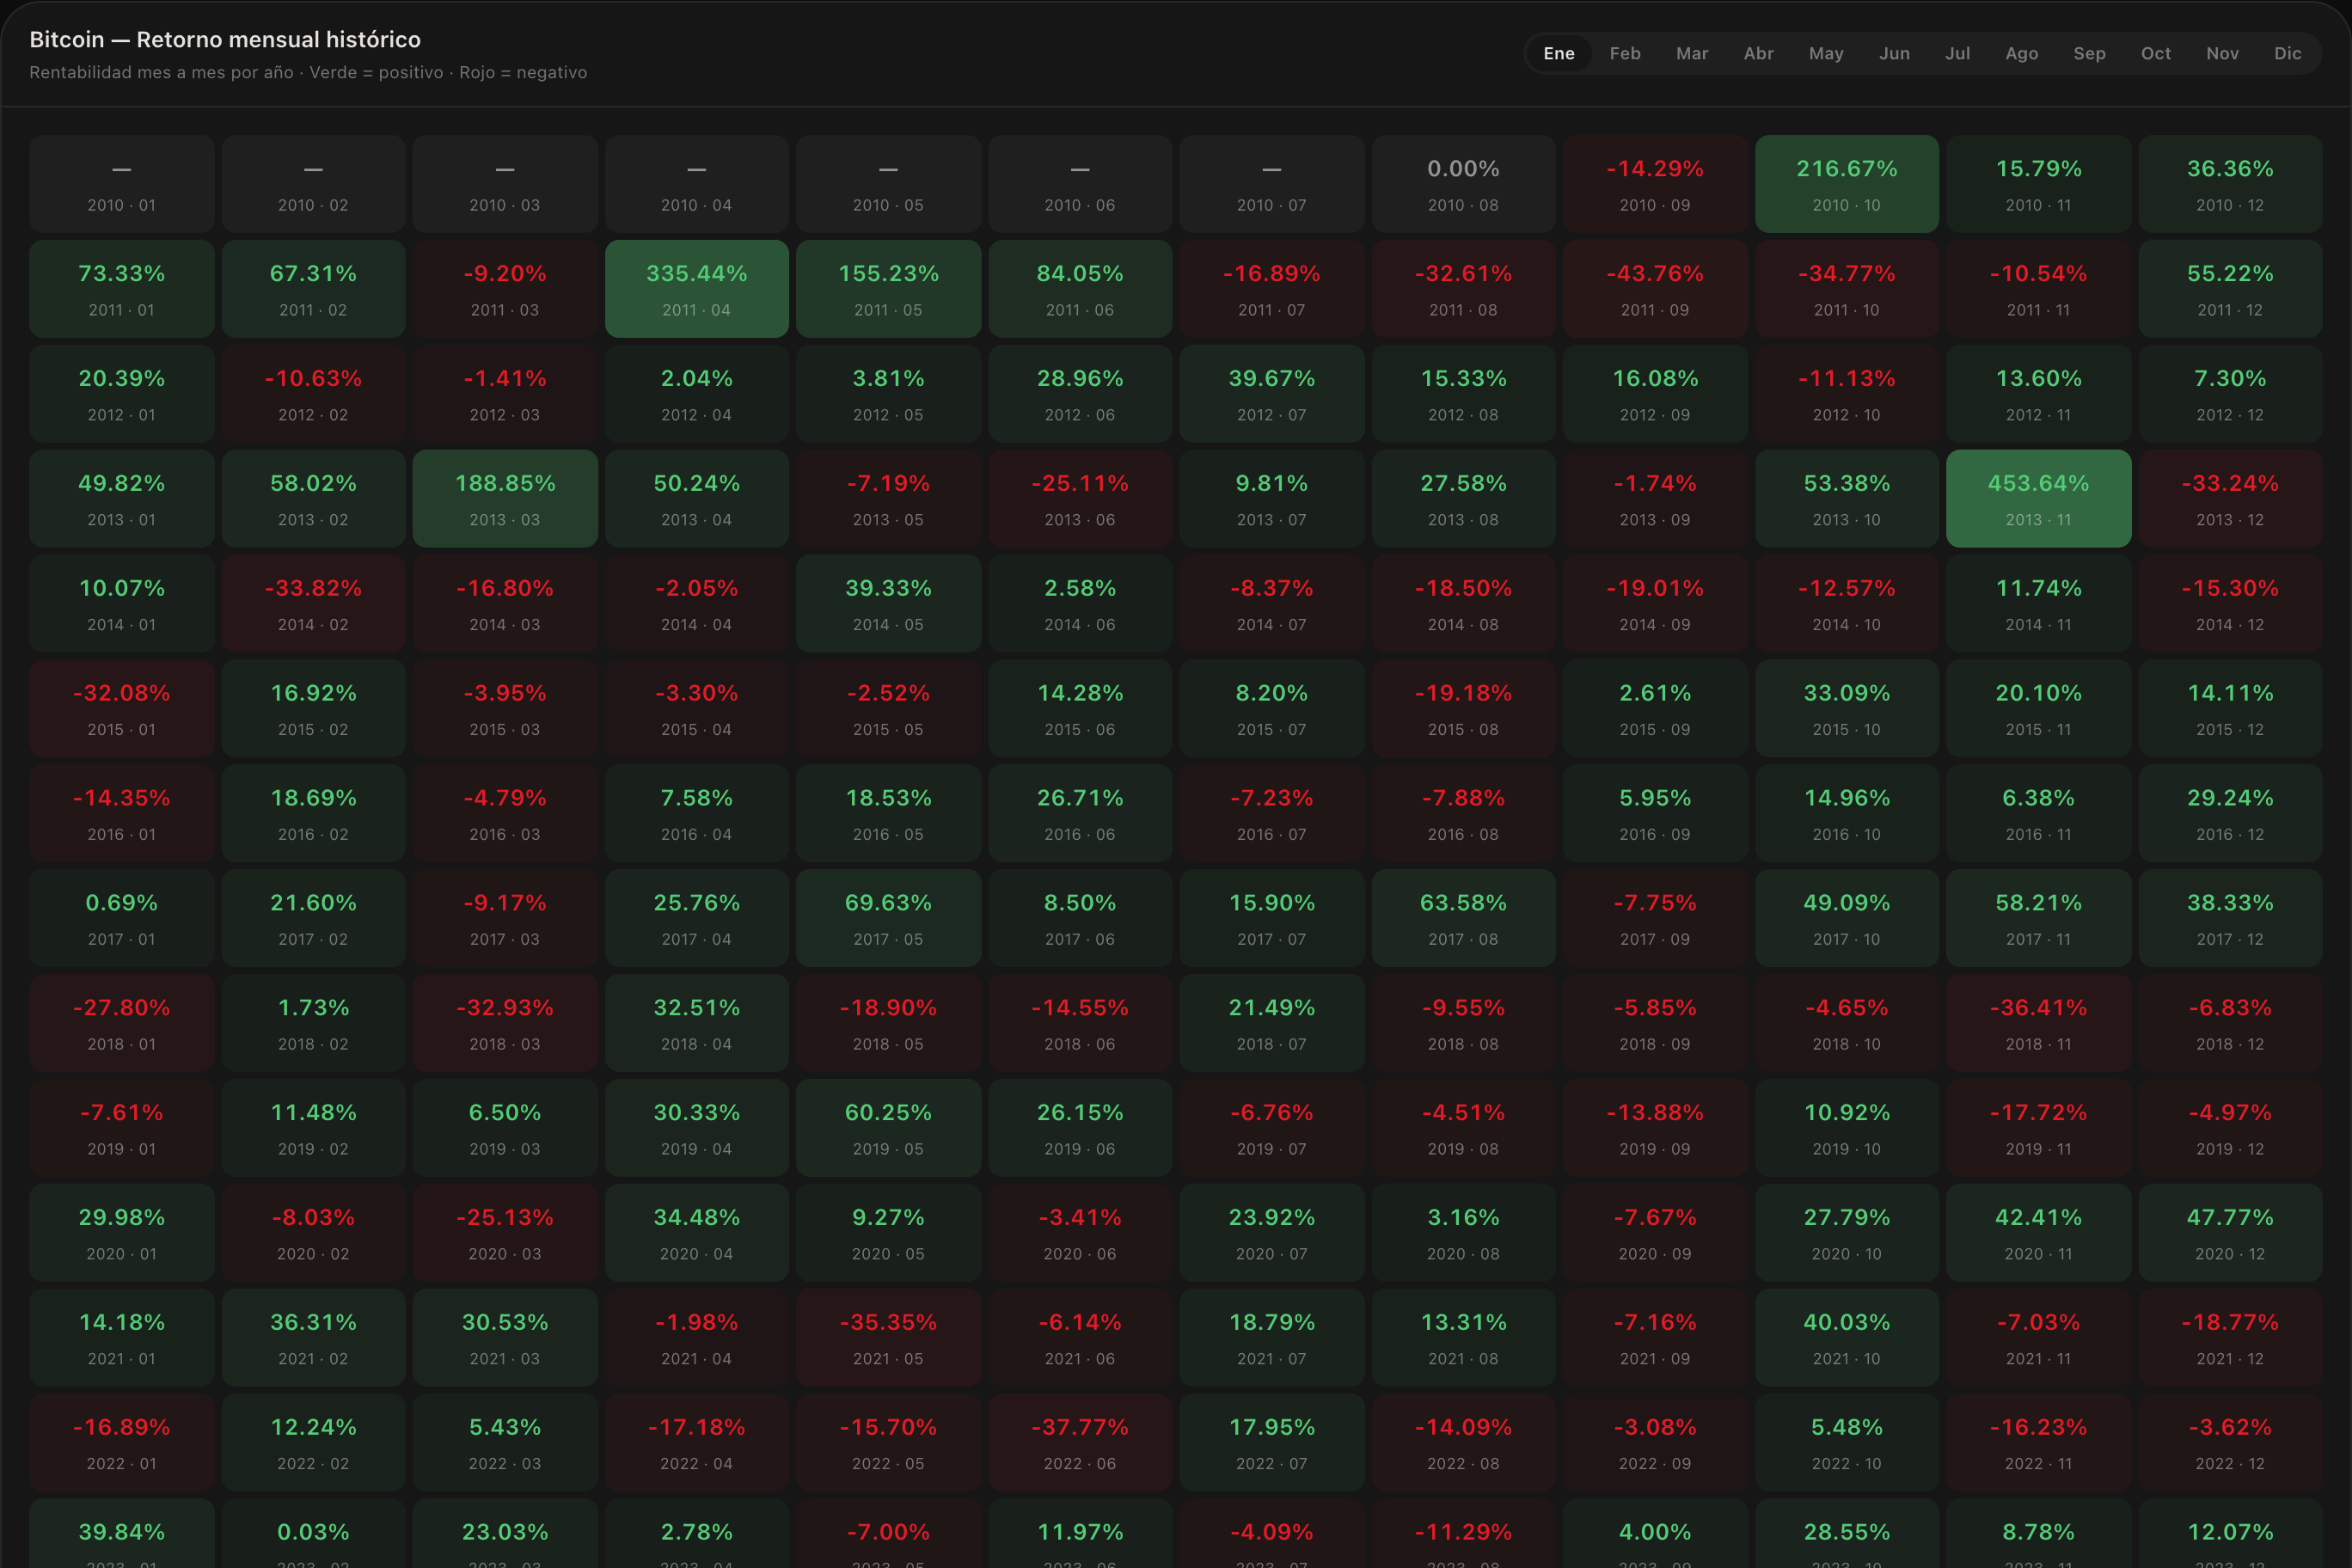Open the Abr month tab
This screenshot has width=2352, height=1568.
(x=1758, y=54)
